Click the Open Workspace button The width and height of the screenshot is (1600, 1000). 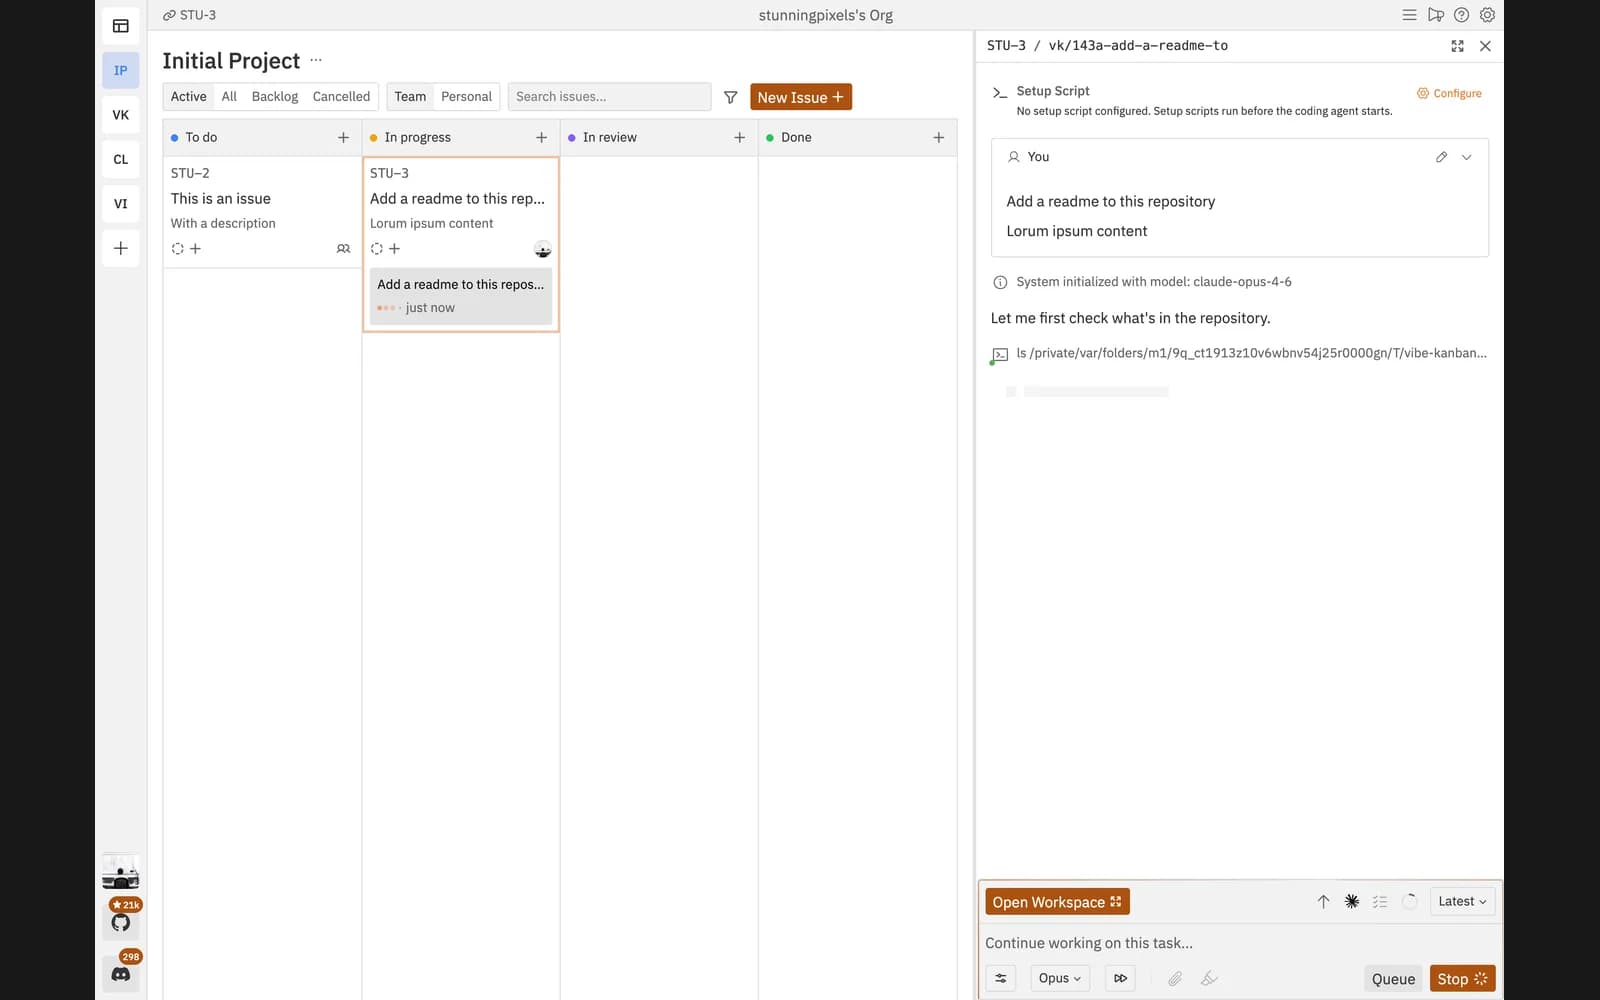1057,902
